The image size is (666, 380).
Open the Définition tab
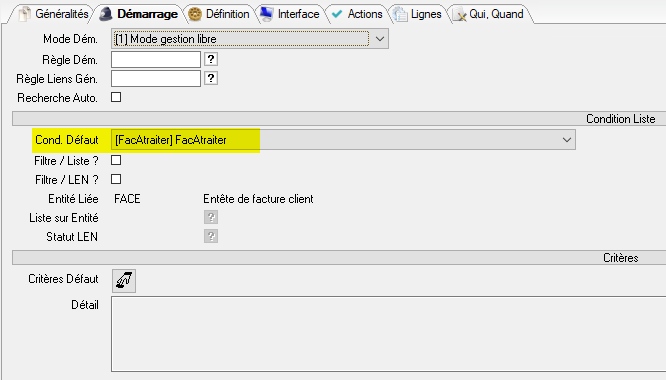(219, 14)
